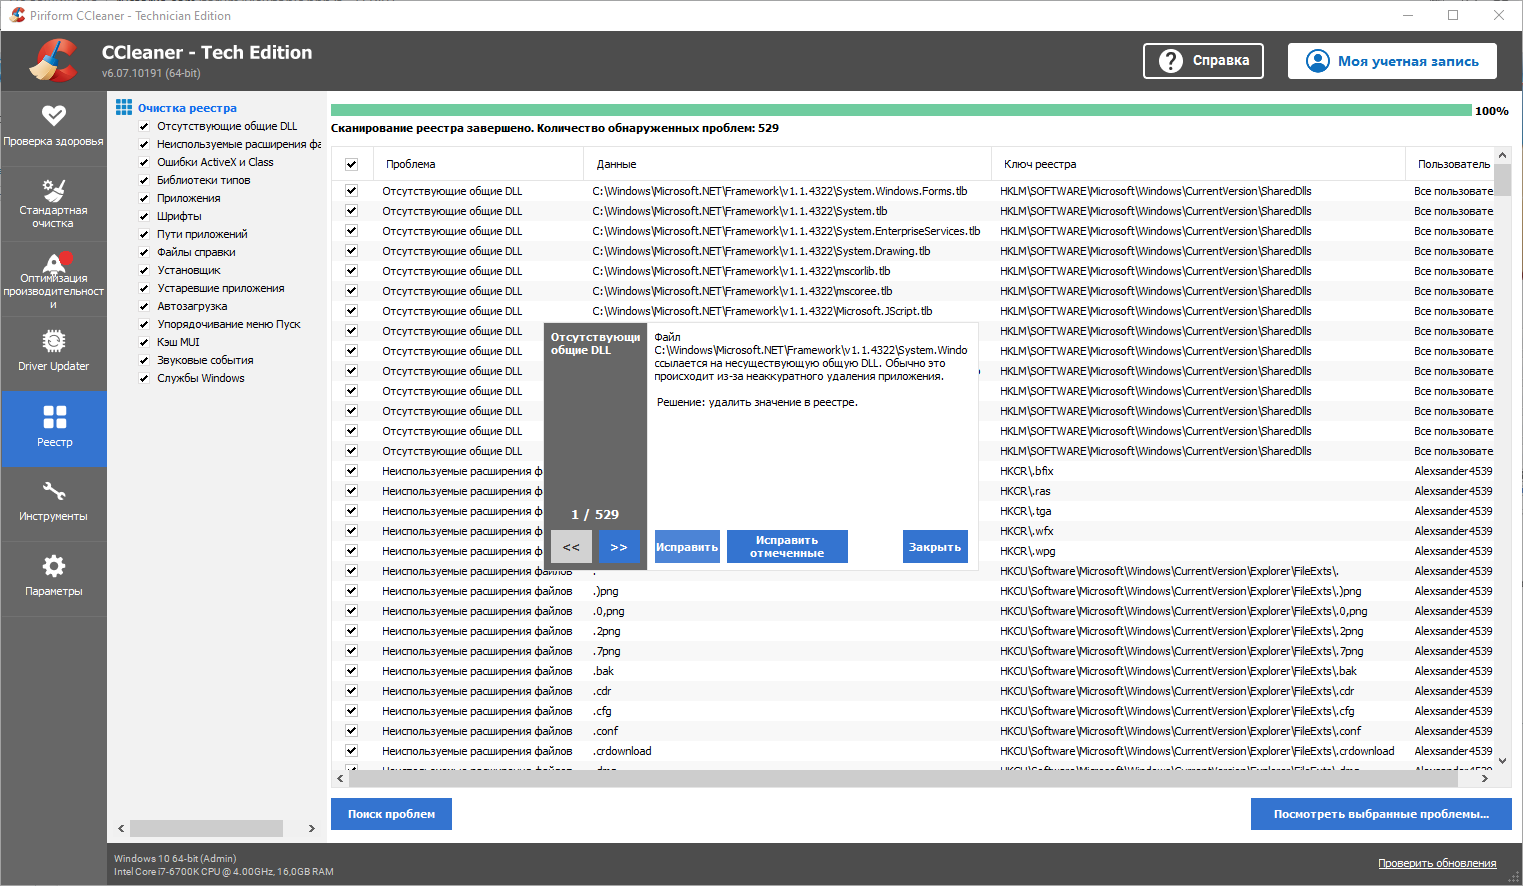Click the green scan progress bar

pos(900,111)
